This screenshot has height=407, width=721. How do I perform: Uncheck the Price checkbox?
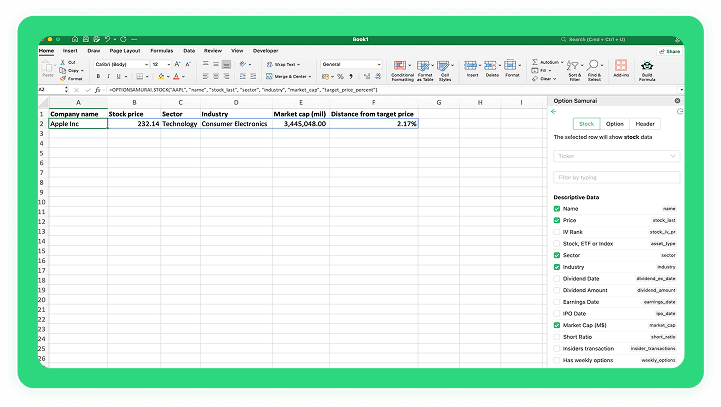pyautogui.click(x=557, y=220)
